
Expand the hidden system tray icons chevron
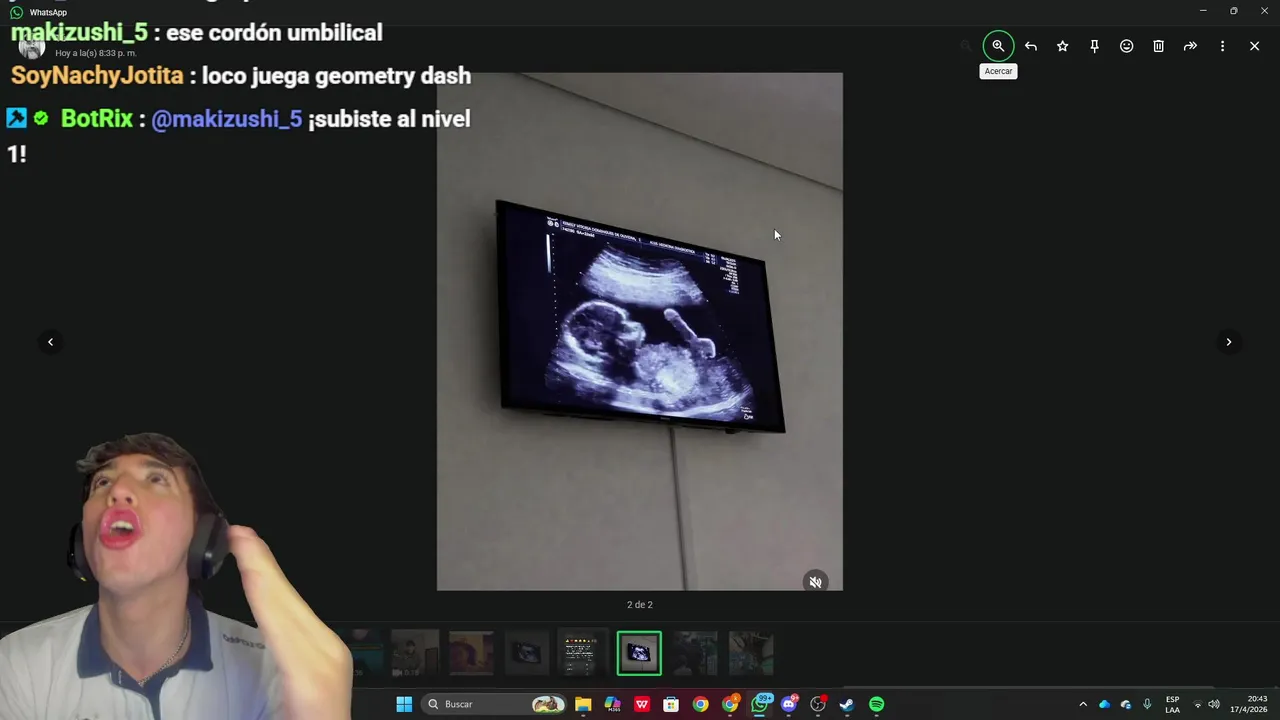click(x=1082, y=705)
